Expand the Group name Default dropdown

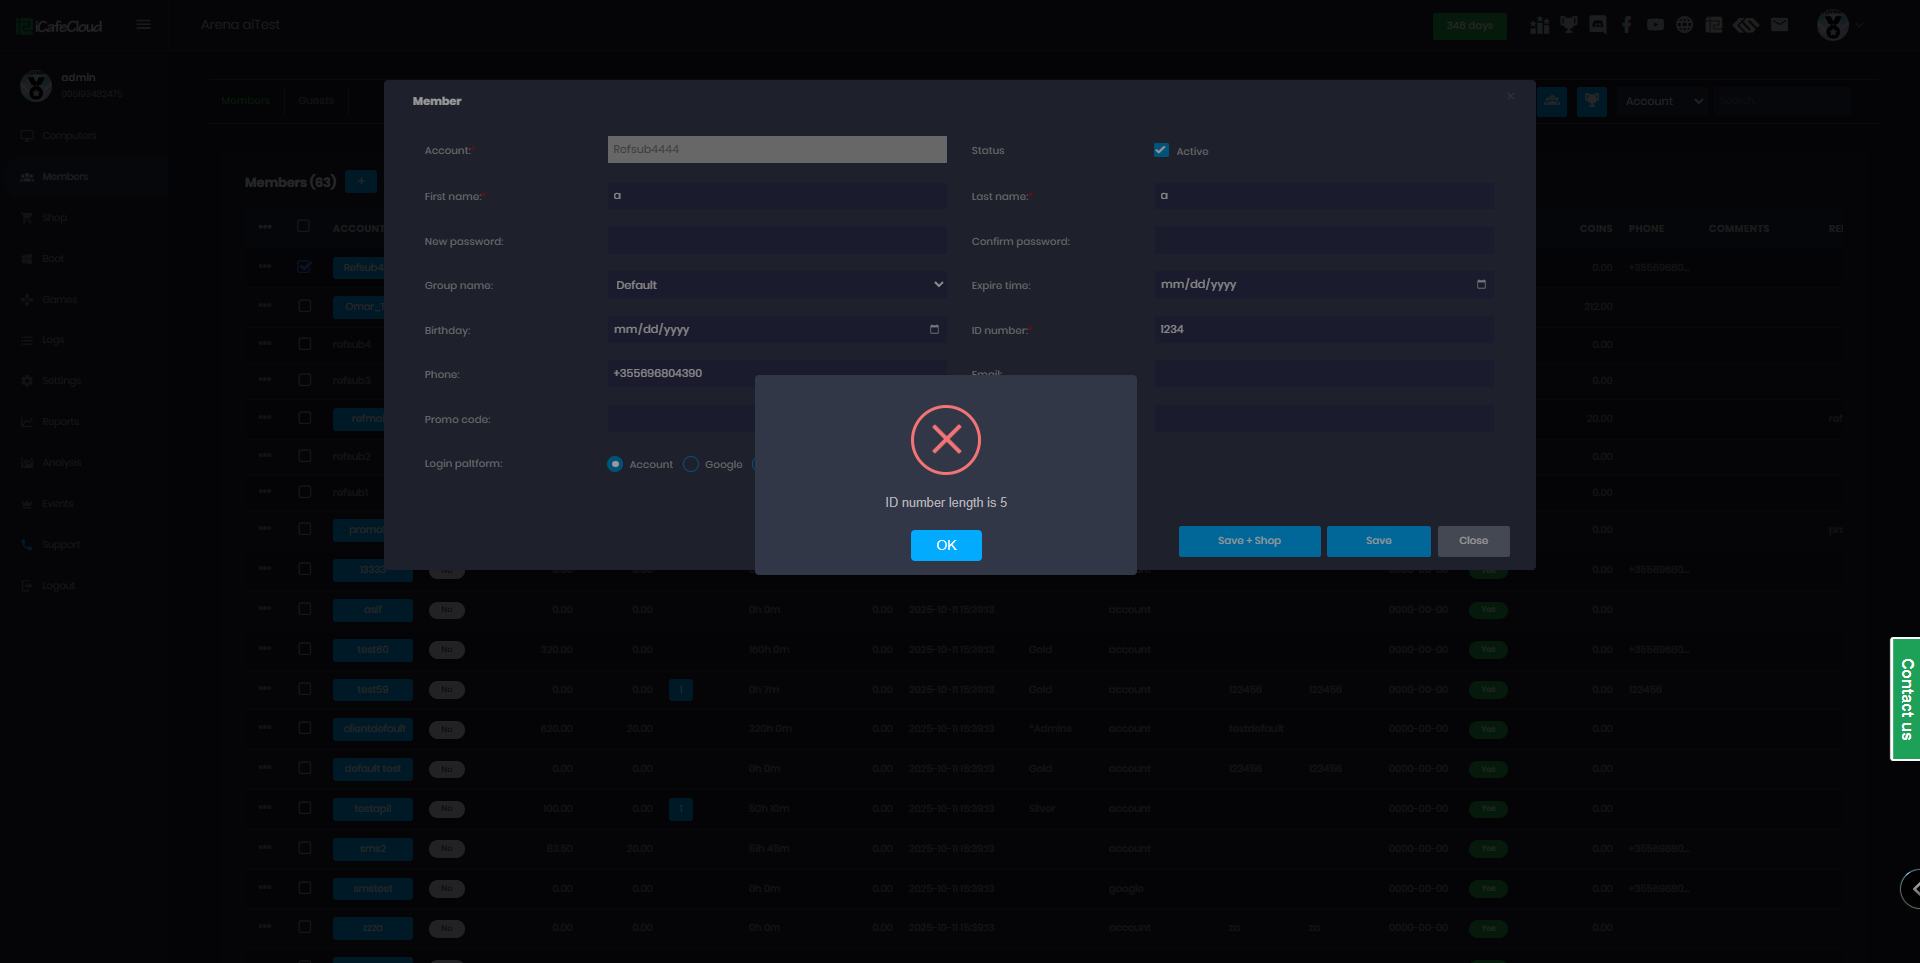(x=777, y=285)
